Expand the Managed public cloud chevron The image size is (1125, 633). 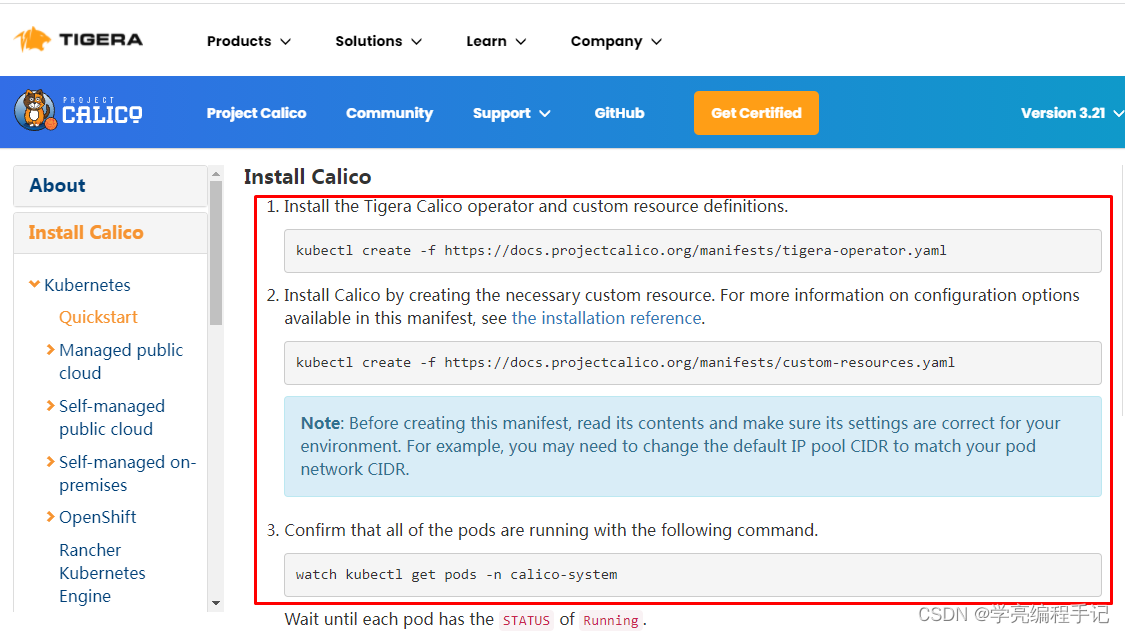tap(50, 350)
